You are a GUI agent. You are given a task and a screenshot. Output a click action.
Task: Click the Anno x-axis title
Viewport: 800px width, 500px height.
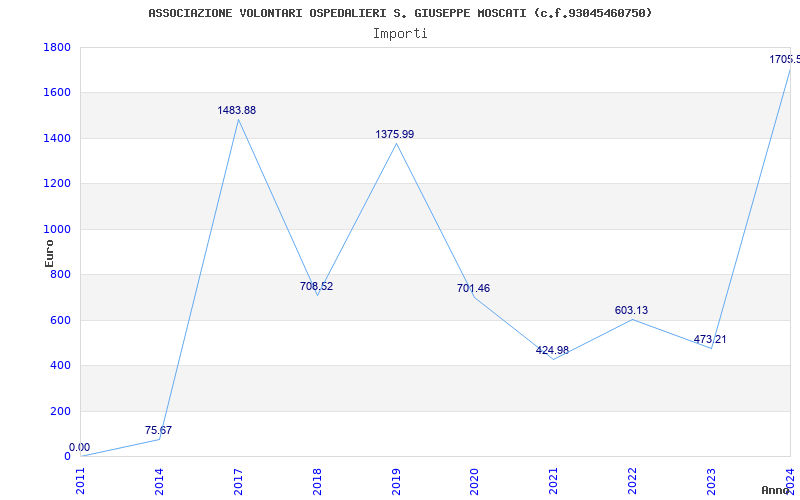[x=775, y=490]
